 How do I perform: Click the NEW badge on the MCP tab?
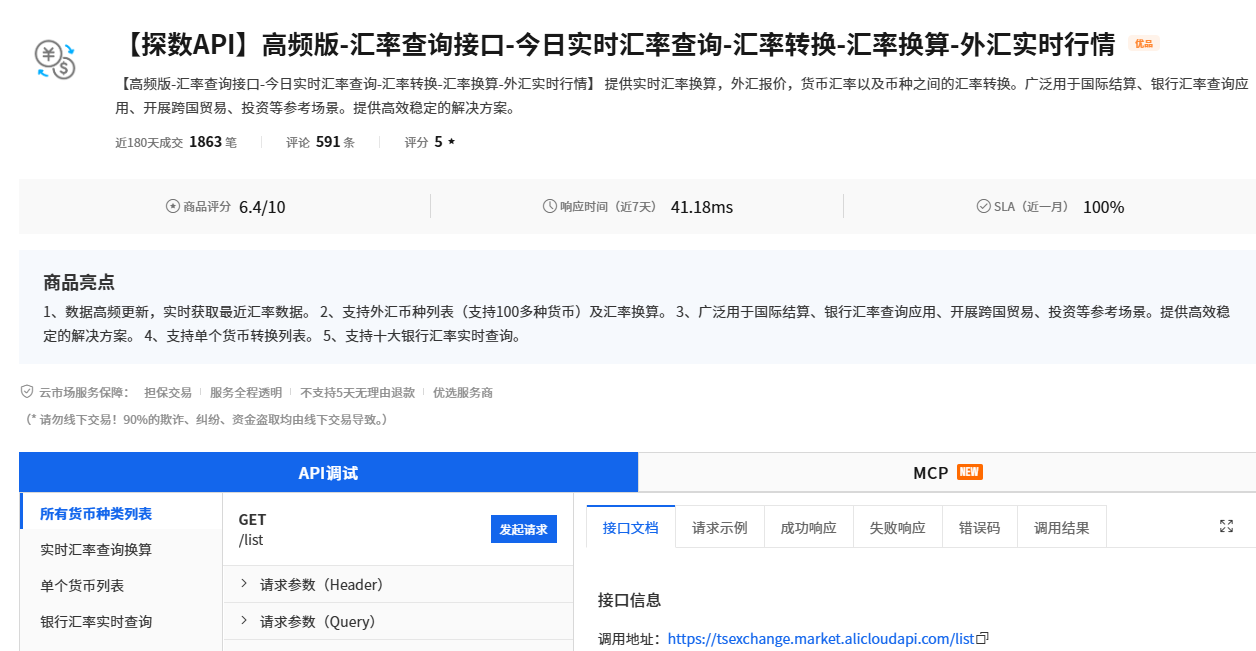[x=968, y=471]
